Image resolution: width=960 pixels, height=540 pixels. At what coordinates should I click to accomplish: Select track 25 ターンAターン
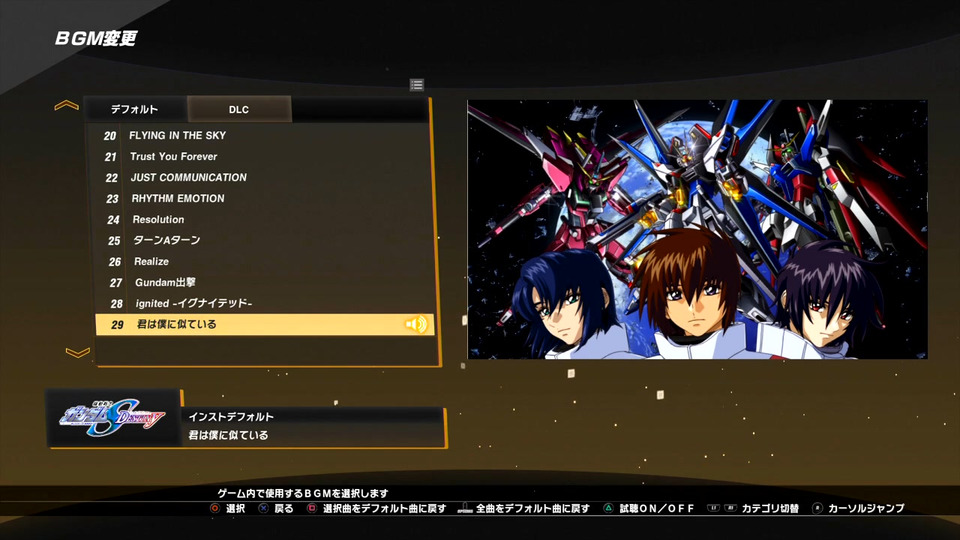[264, 240]
